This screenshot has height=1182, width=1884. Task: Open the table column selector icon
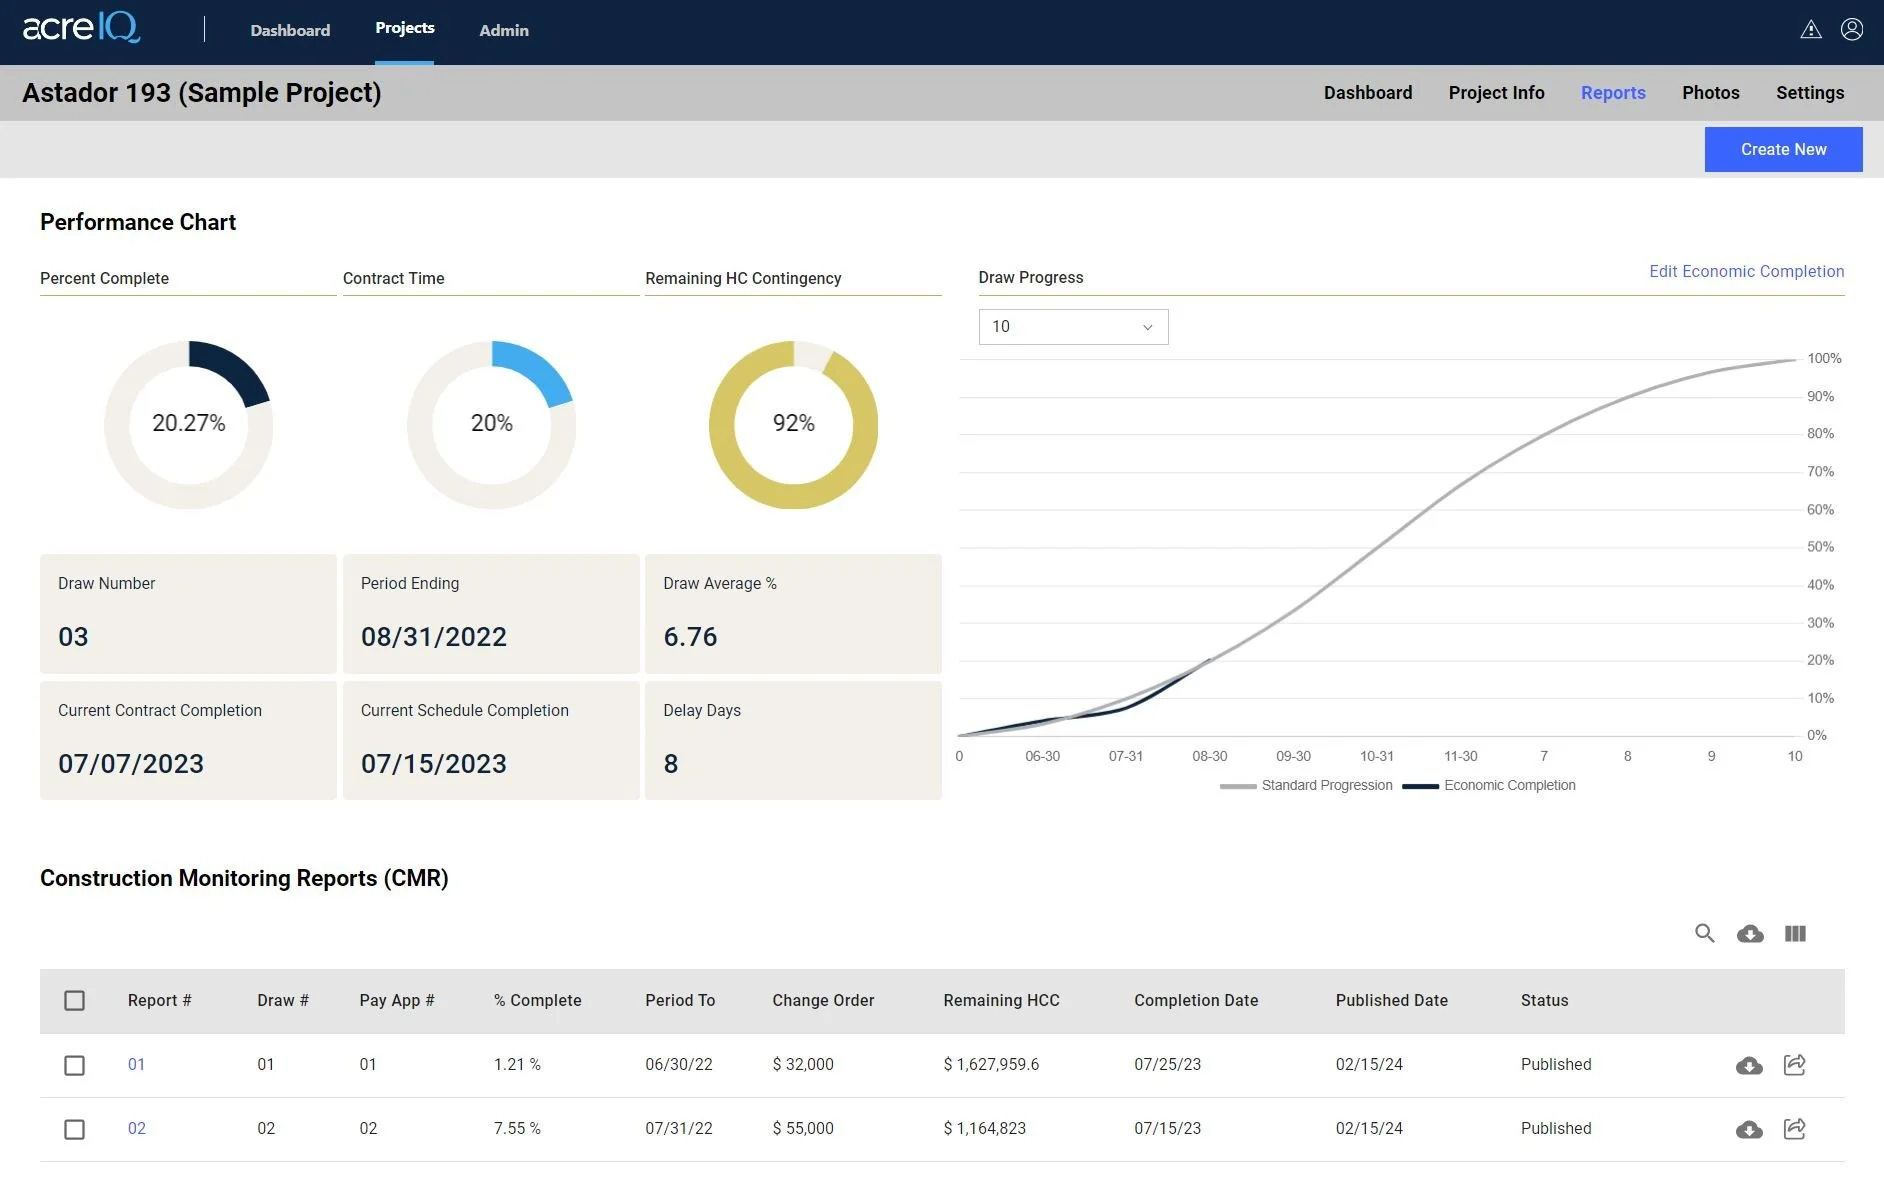[1795, 934]
